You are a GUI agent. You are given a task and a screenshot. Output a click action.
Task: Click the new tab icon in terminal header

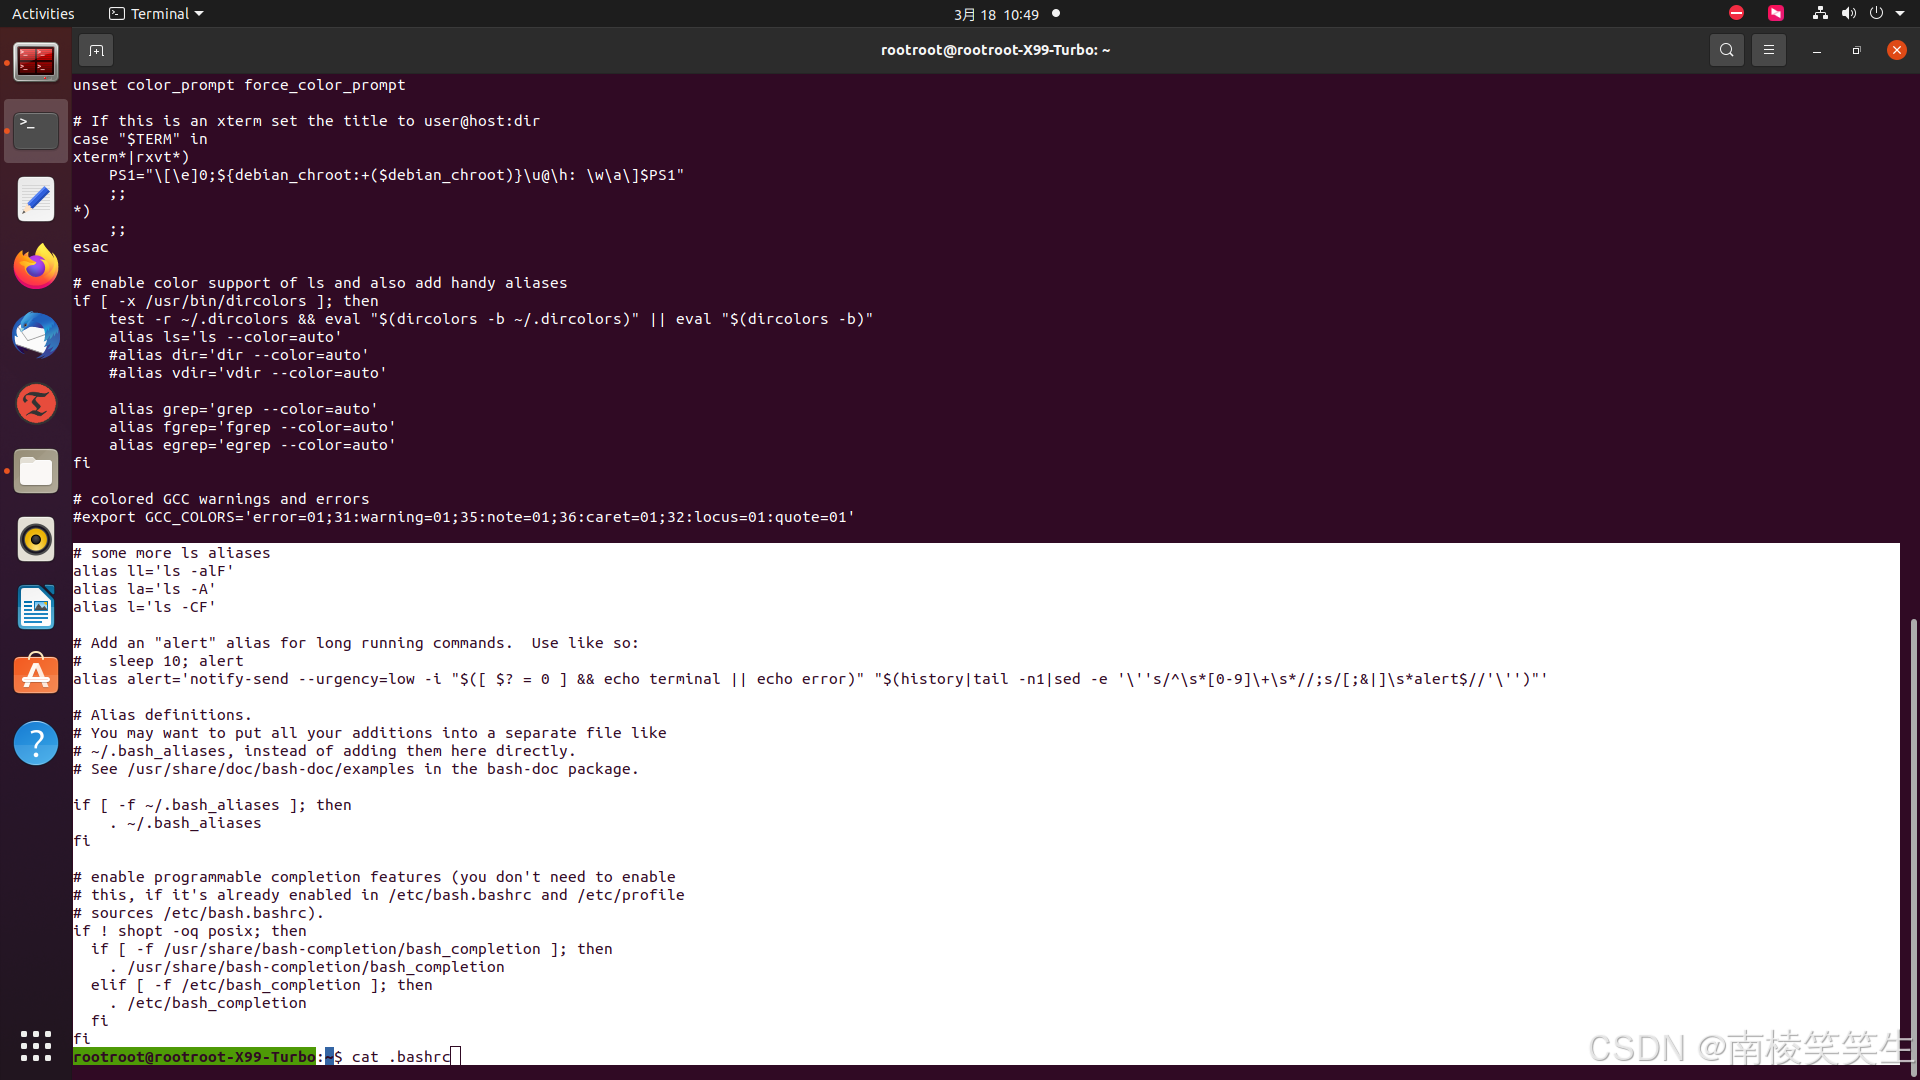tap(96, 50)
